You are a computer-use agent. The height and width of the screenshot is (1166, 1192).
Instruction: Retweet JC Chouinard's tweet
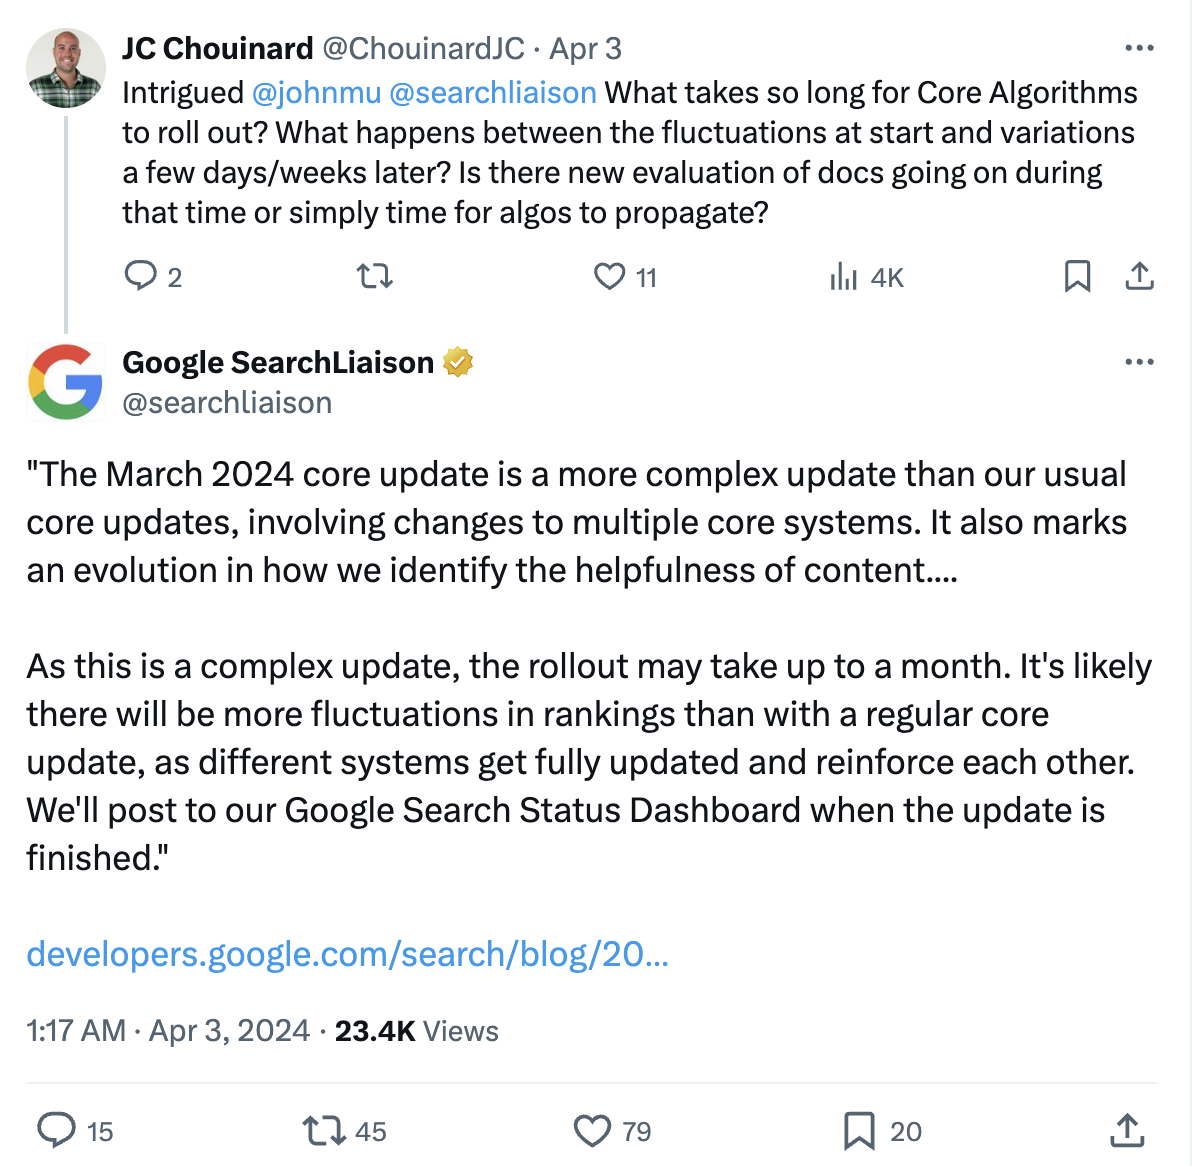click(x=375, y=275)
